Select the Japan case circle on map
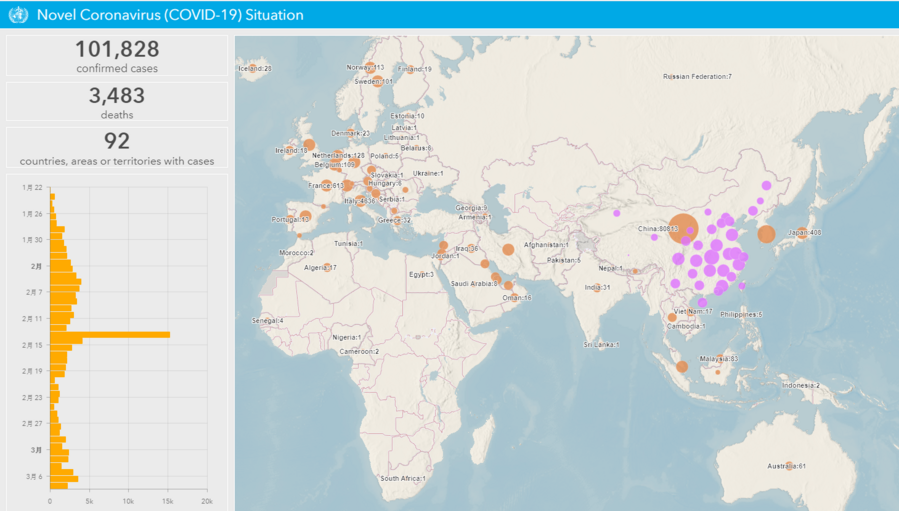899x511 pixels. [766, 234]
